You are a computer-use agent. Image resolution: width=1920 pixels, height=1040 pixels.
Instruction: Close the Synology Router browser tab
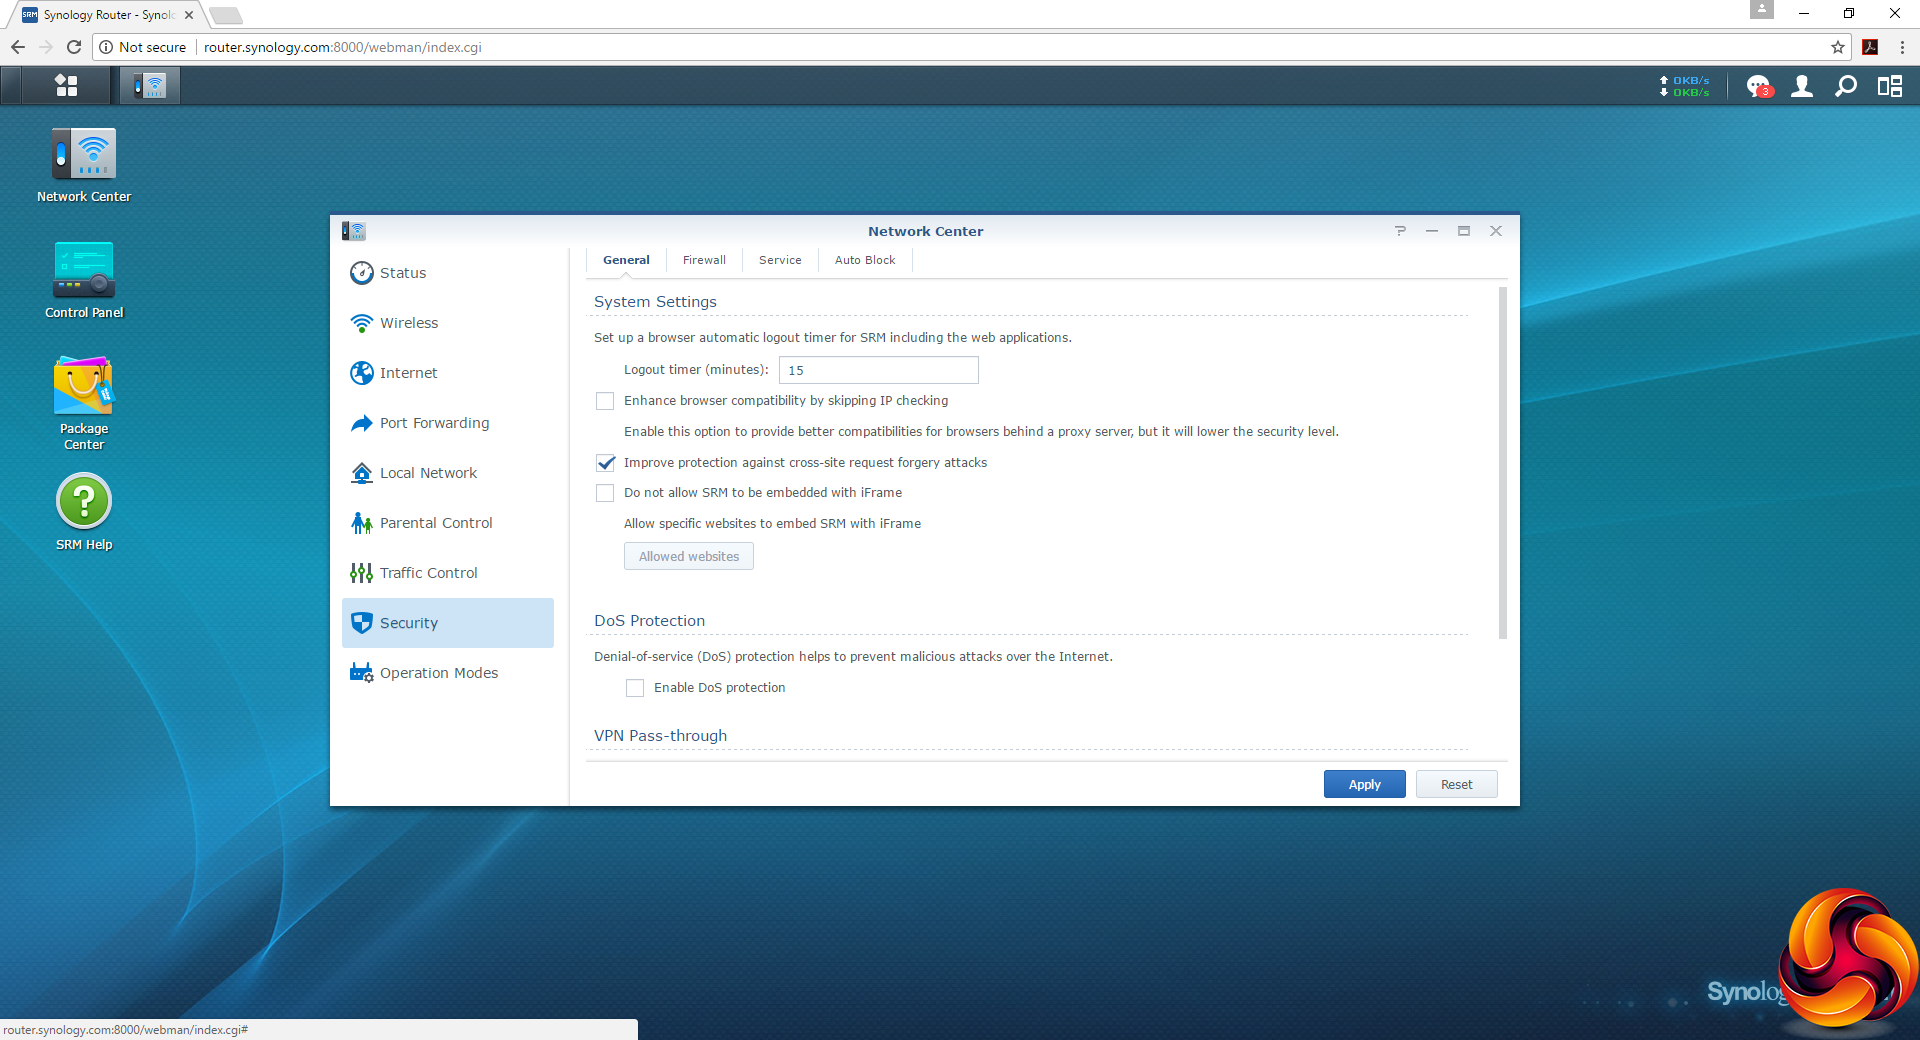point(189,15)
